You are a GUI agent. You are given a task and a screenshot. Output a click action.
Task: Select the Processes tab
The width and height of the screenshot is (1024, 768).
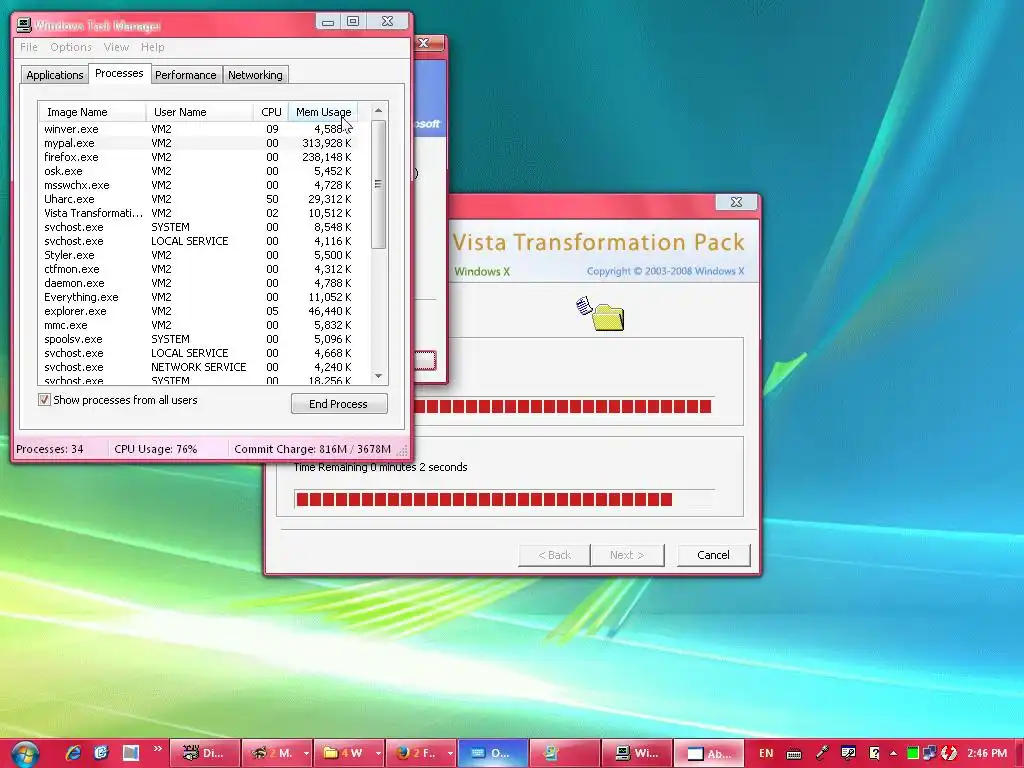pyautogui.click(x=119, y=73)
